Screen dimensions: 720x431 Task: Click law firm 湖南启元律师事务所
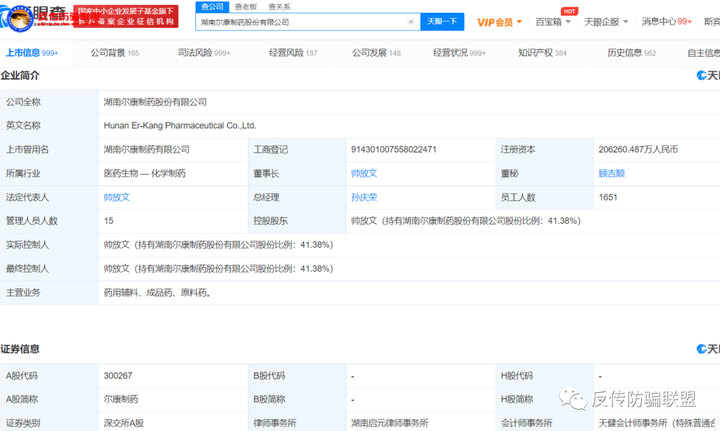pos(389,423)
